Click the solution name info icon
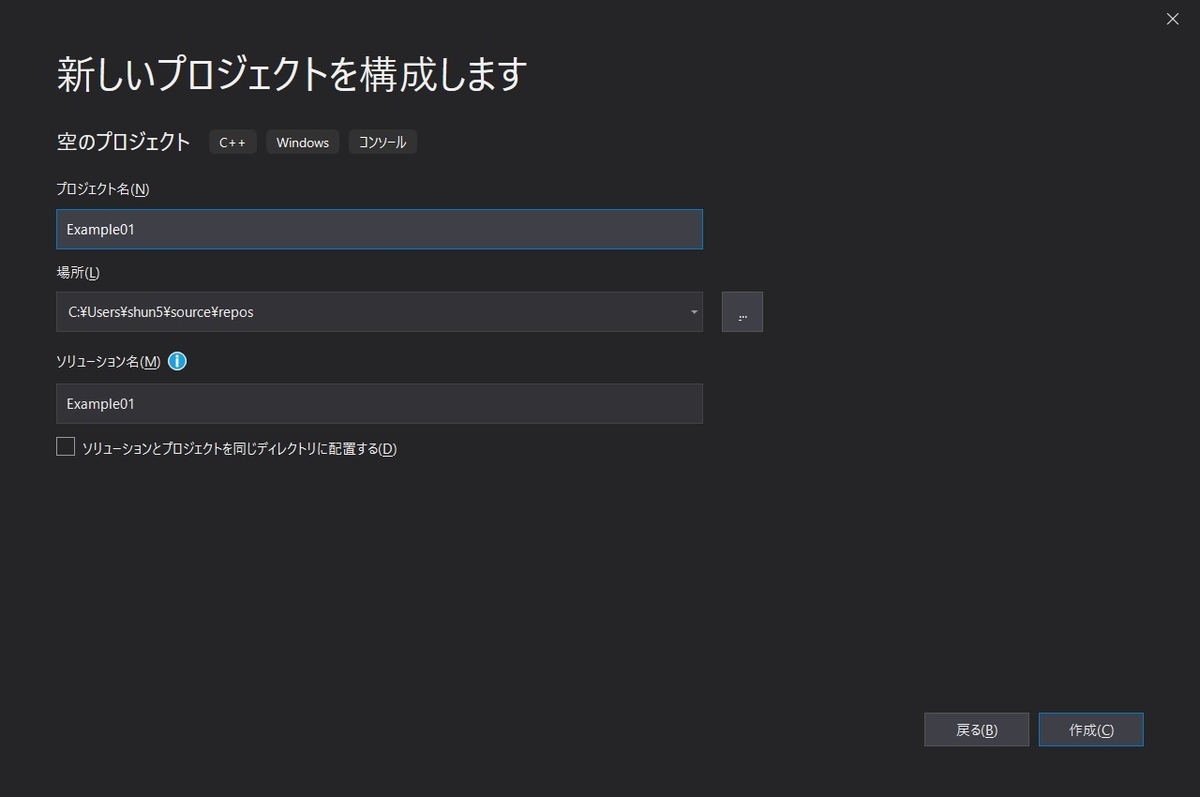Viewport: 1200px width, 797px height. pos(177,361)
